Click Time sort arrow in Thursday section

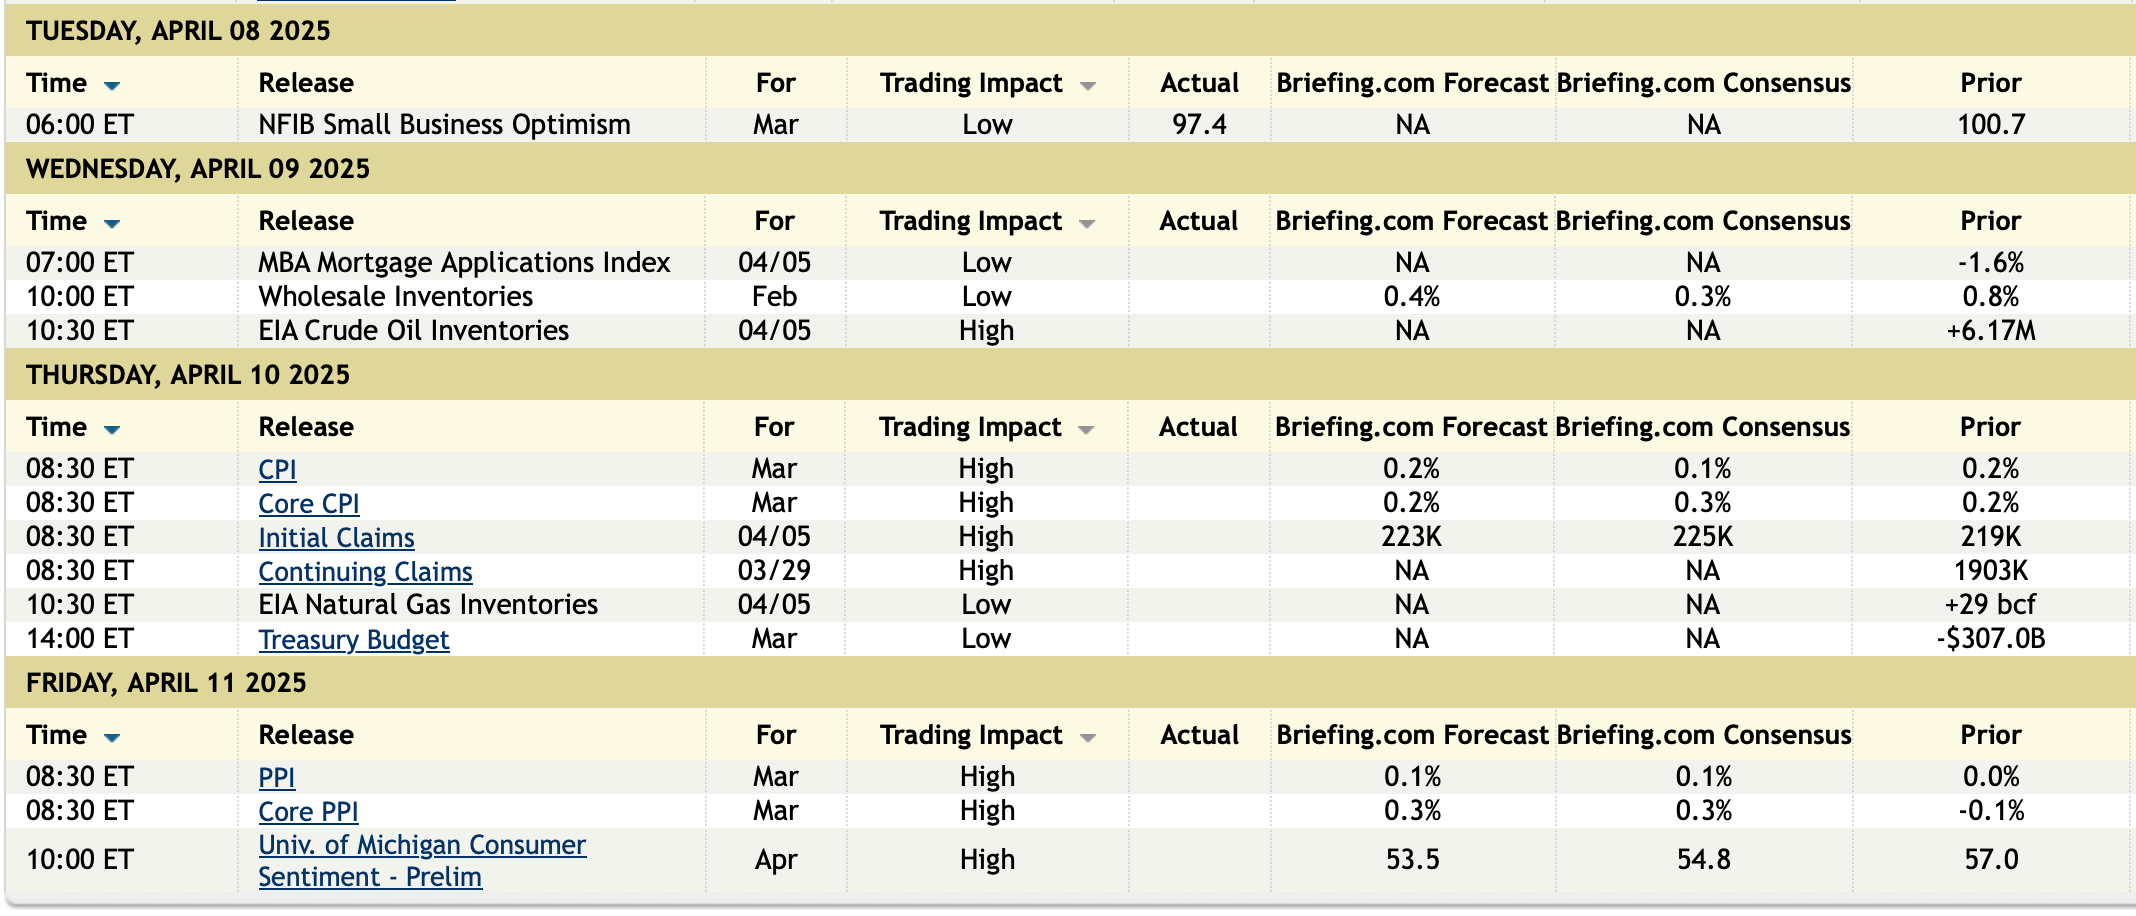(112, 429)
